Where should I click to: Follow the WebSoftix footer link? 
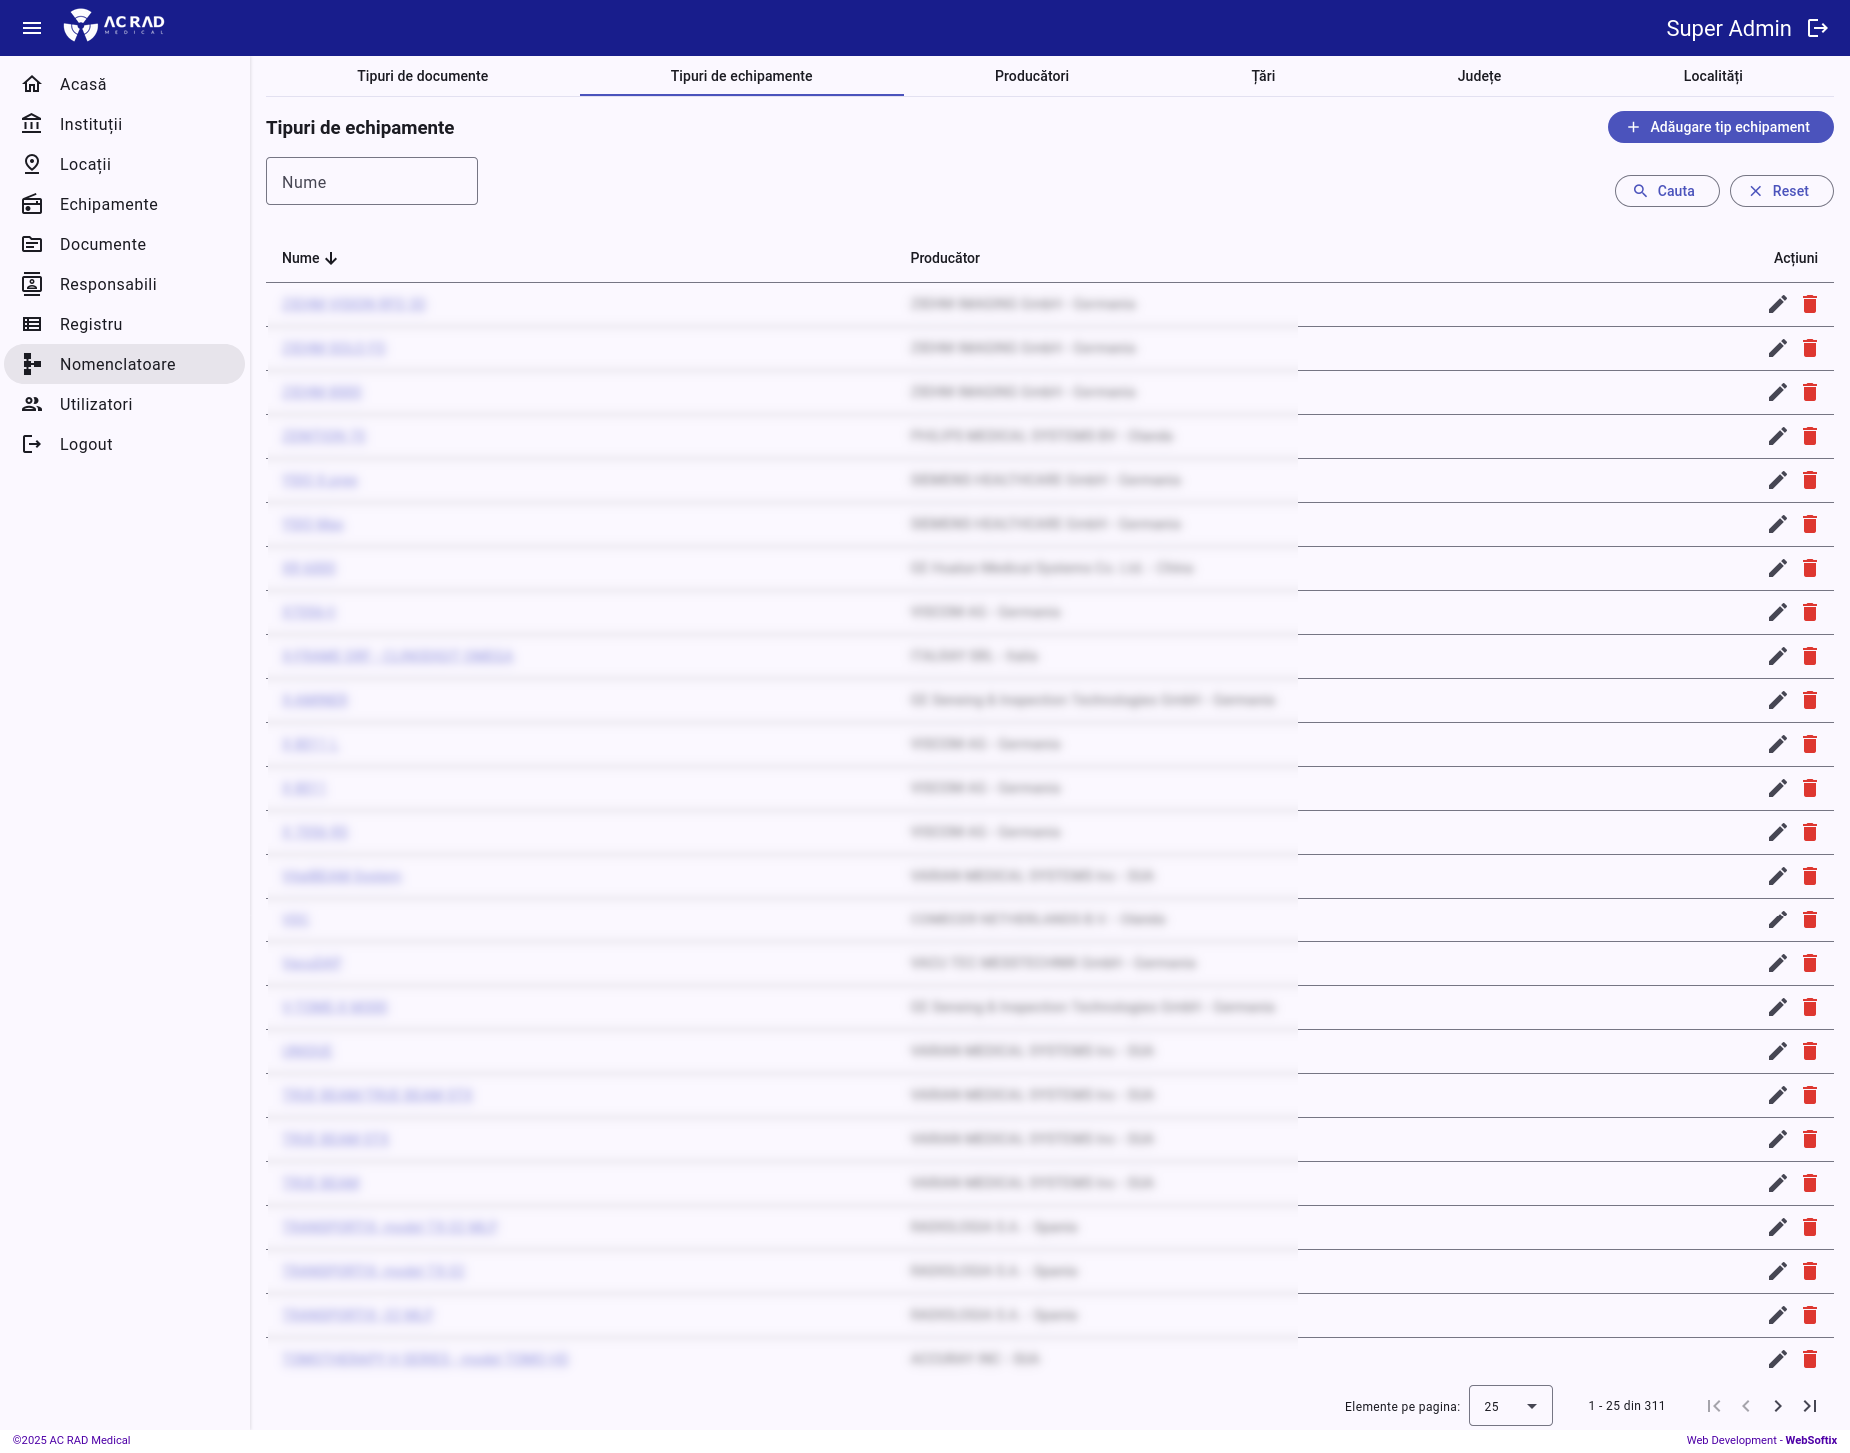1811,1440
